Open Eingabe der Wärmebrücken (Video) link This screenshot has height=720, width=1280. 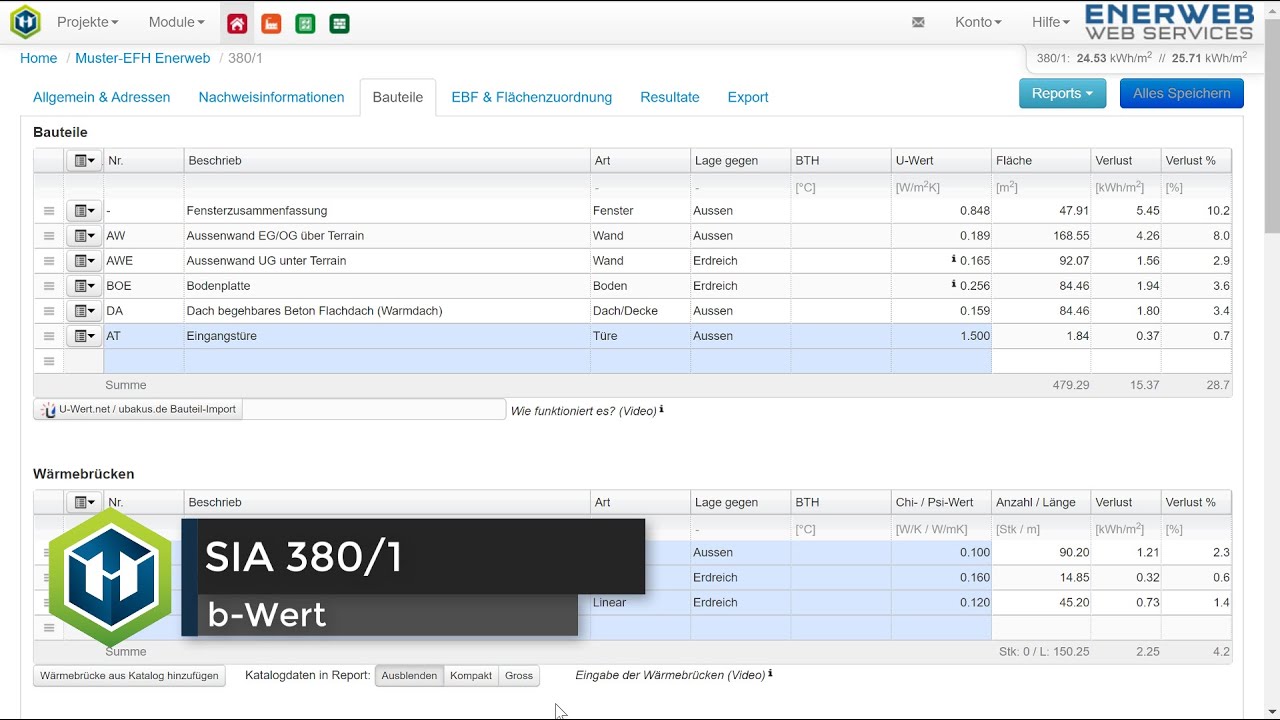670,675
